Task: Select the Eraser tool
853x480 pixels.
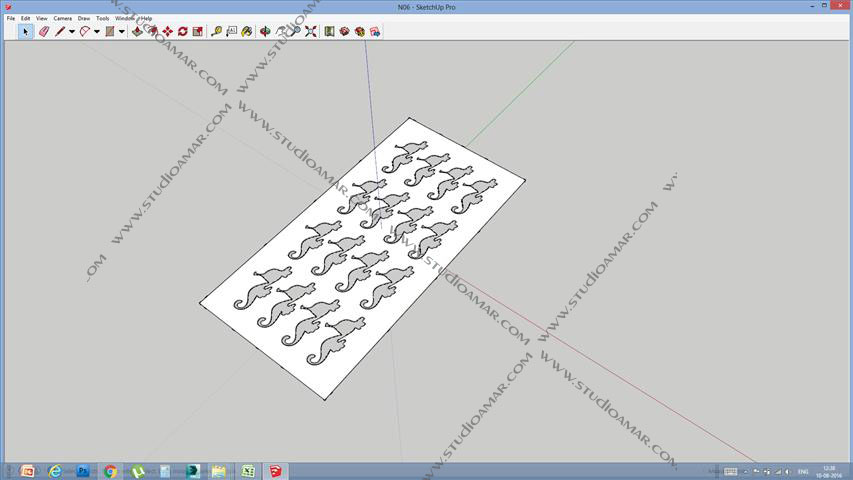Action: (44, 32)
